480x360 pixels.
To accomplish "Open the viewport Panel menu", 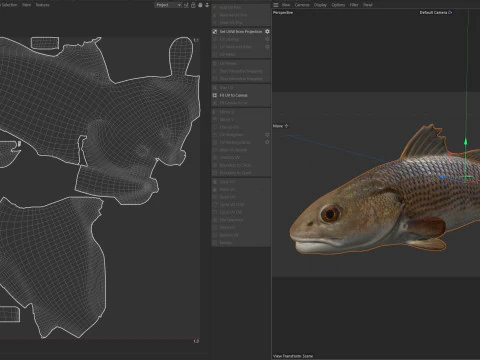I will [x=368, y=5].
